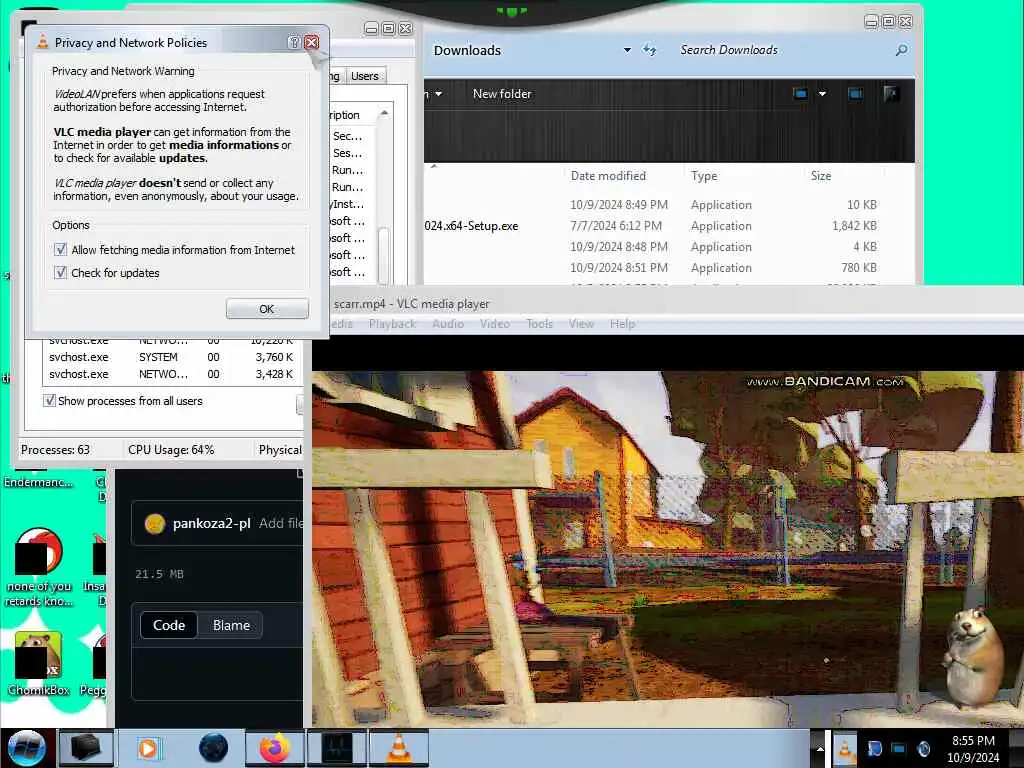Viewport: 1024px width, 768px height.
Task: Select the 4 KB application row
Action: [653, 247]
